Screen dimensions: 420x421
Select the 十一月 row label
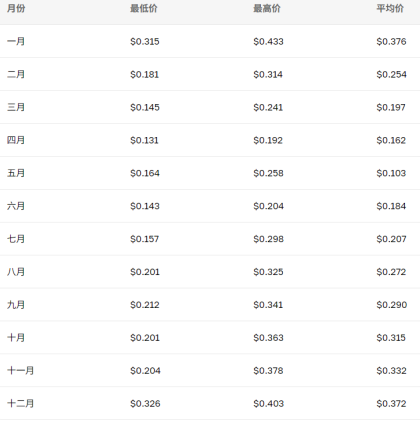click(x=21, y=371)
